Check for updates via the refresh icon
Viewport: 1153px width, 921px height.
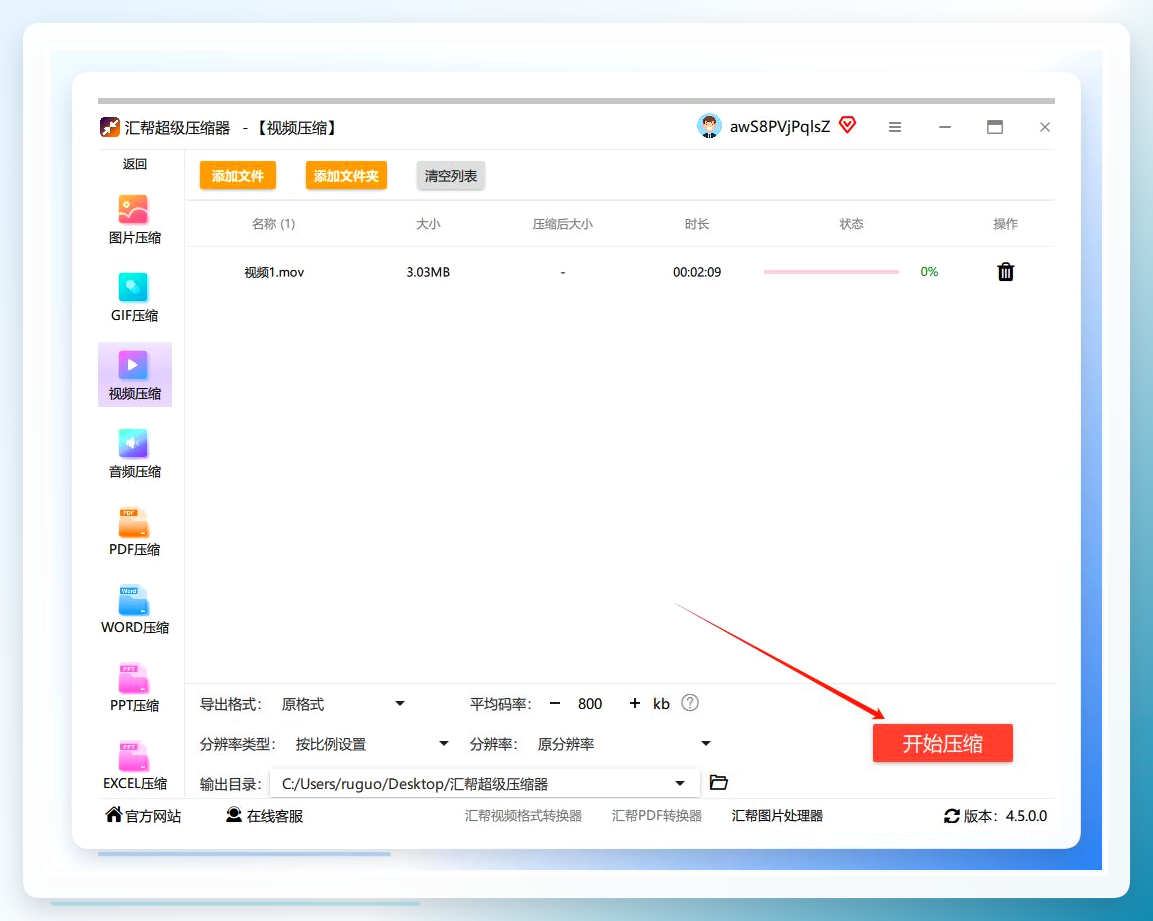tap(952, 816)
